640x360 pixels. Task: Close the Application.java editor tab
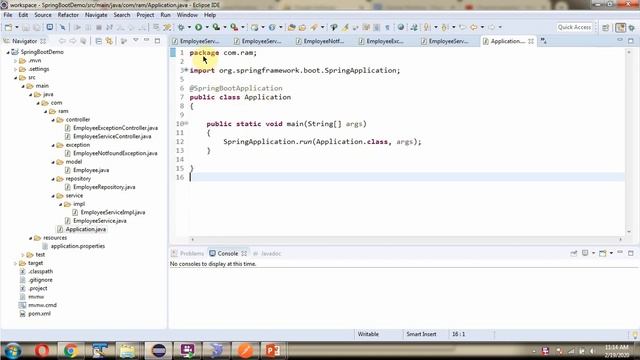531,41
